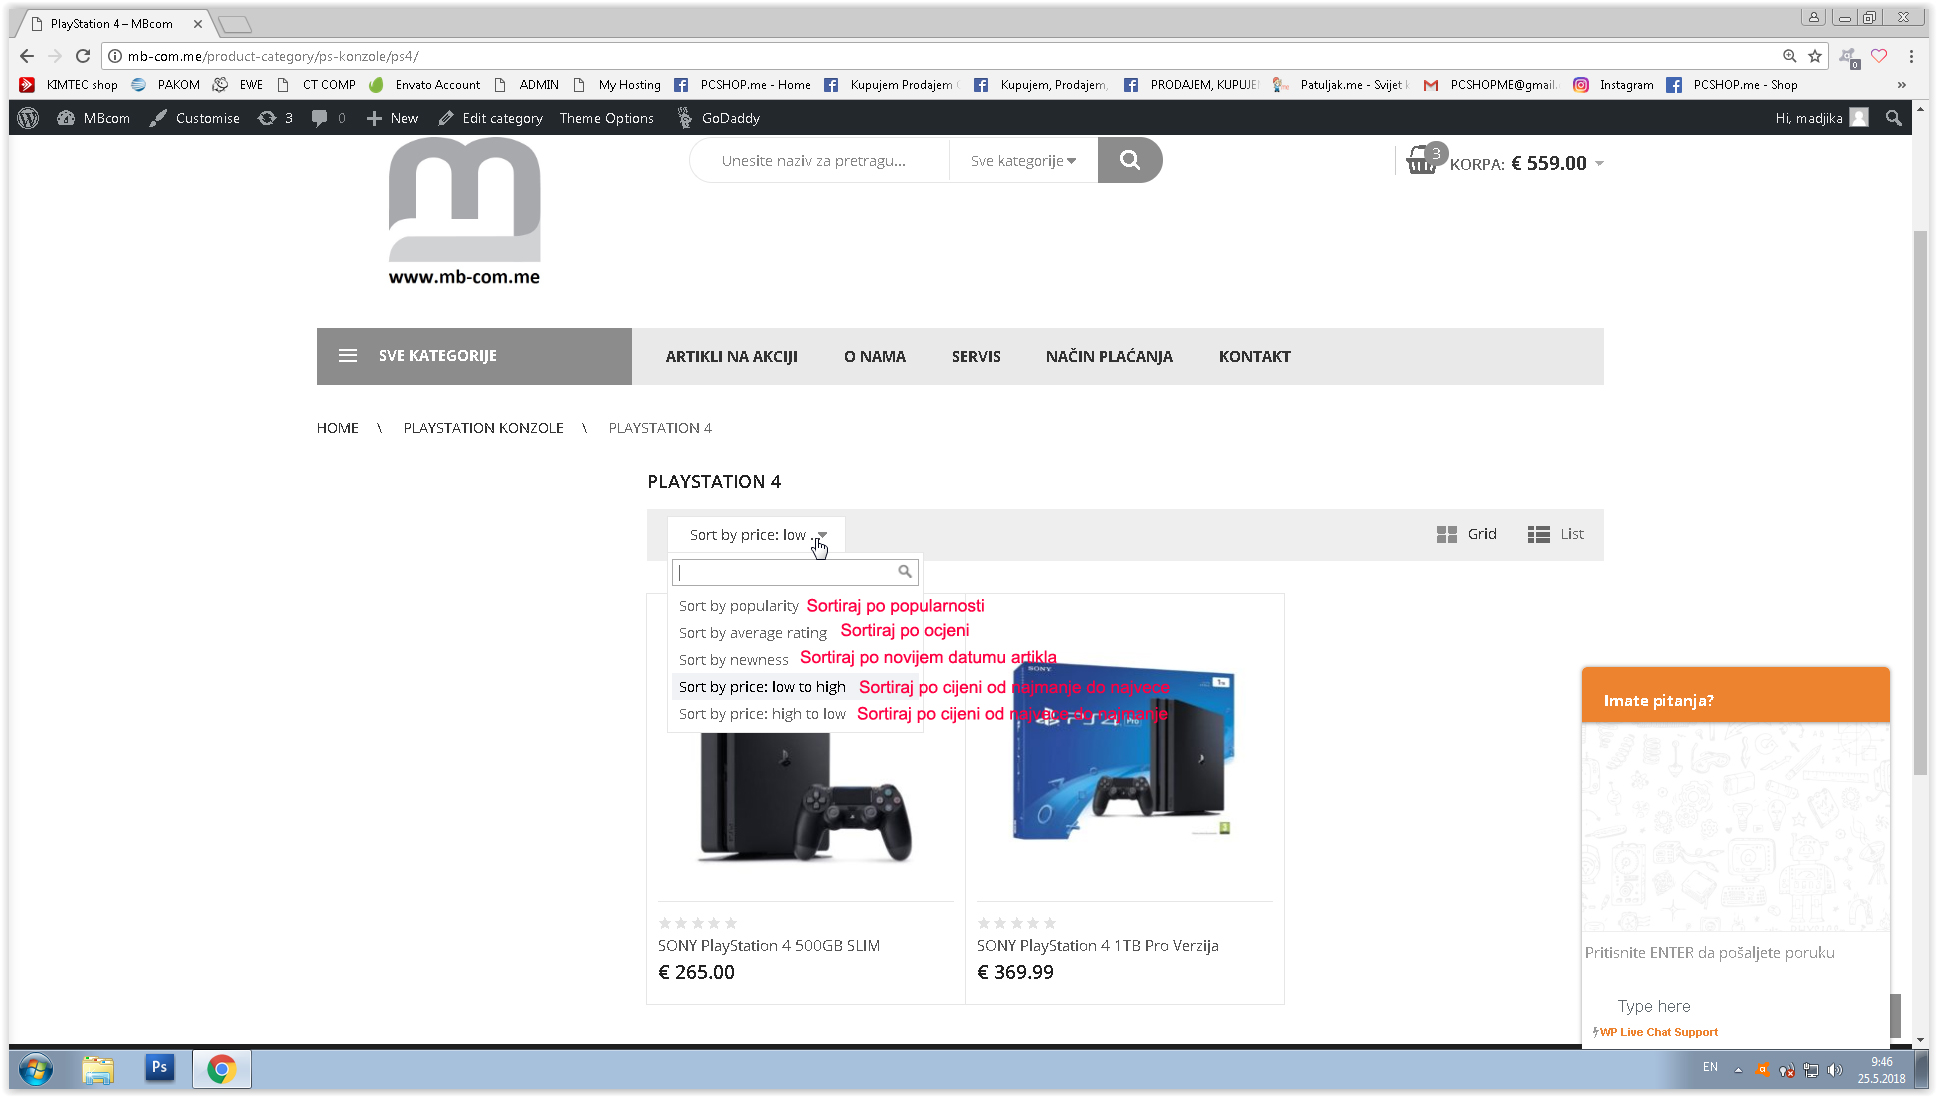Viewport: 1937px width, 1097px height.
Task: Open File Explorer from taskbar
Action: [x=97, y=1070]
